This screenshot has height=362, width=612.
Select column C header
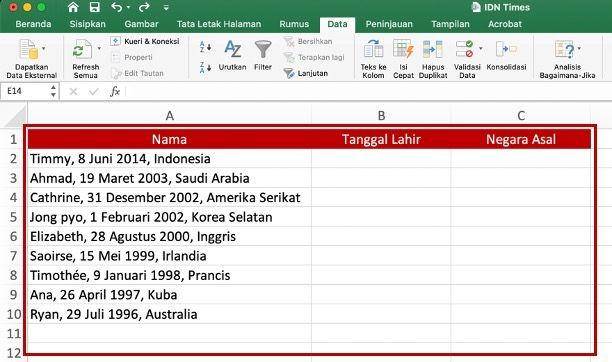[521, 116]
